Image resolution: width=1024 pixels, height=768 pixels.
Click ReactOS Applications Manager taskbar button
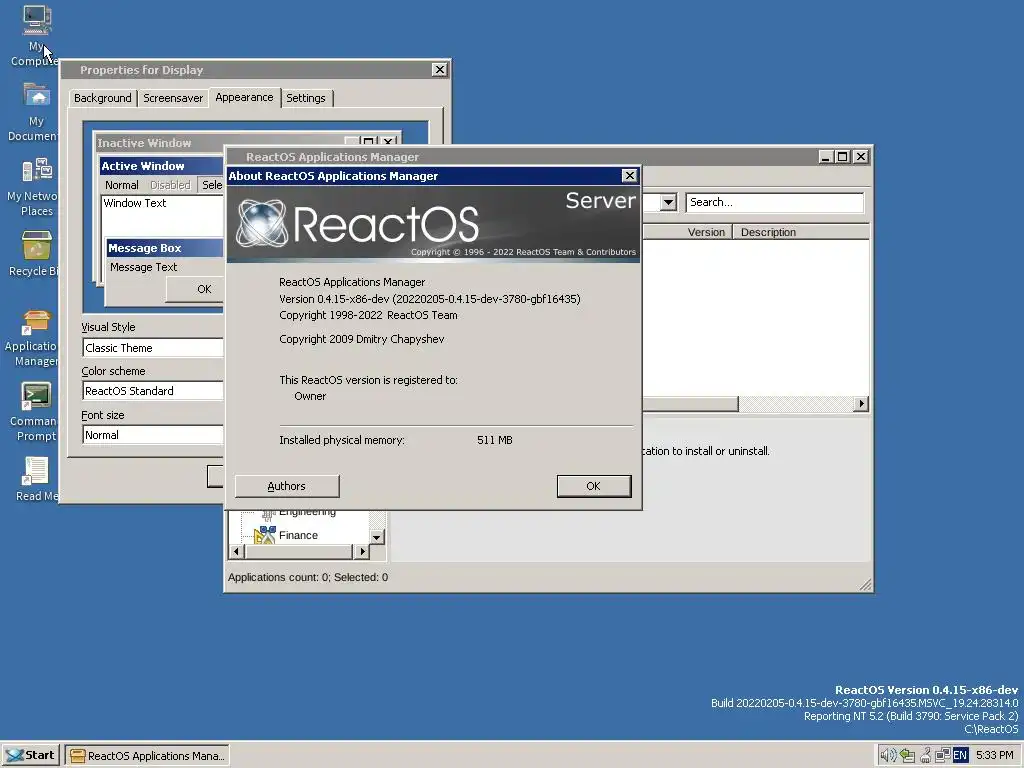(x=148, y=756)
